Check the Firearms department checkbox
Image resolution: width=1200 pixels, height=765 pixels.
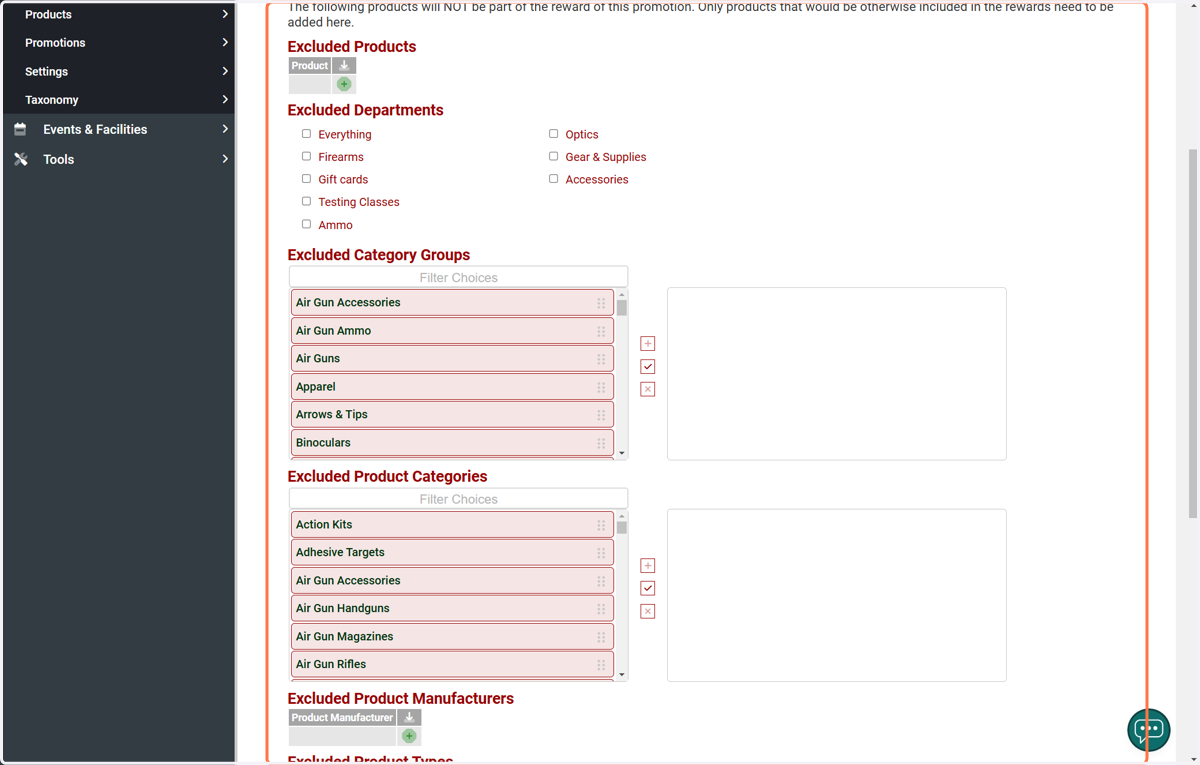pyautogui.click(x=306, y=156)
